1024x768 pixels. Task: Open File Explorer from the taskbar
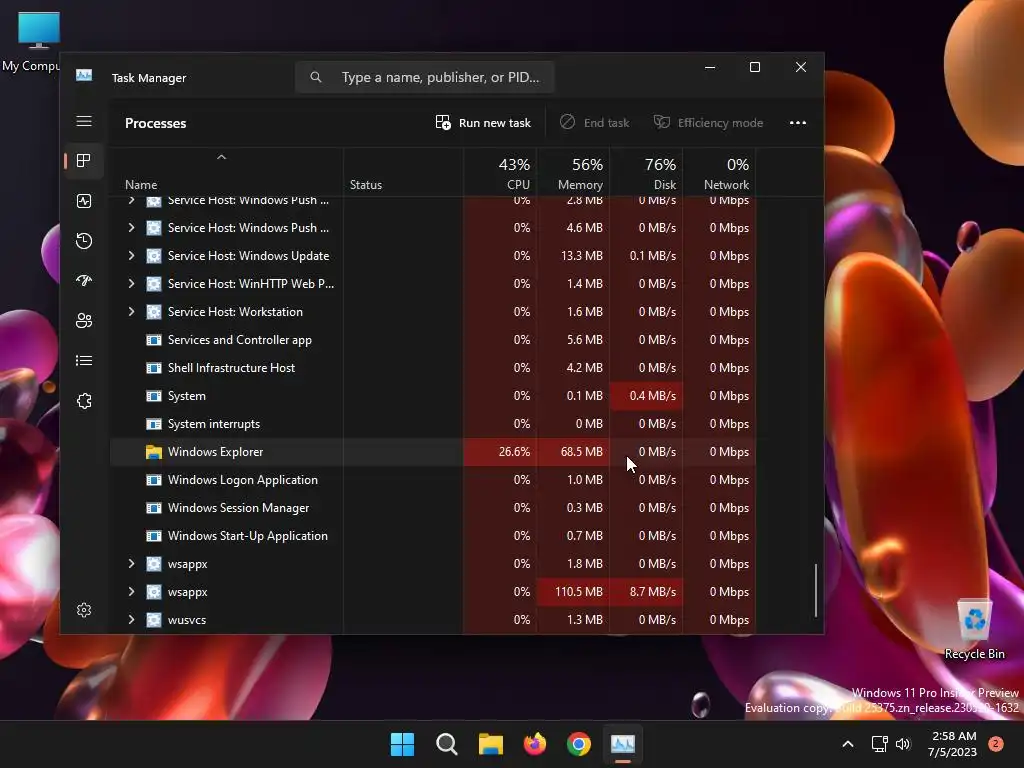click(x=490, y=744)
